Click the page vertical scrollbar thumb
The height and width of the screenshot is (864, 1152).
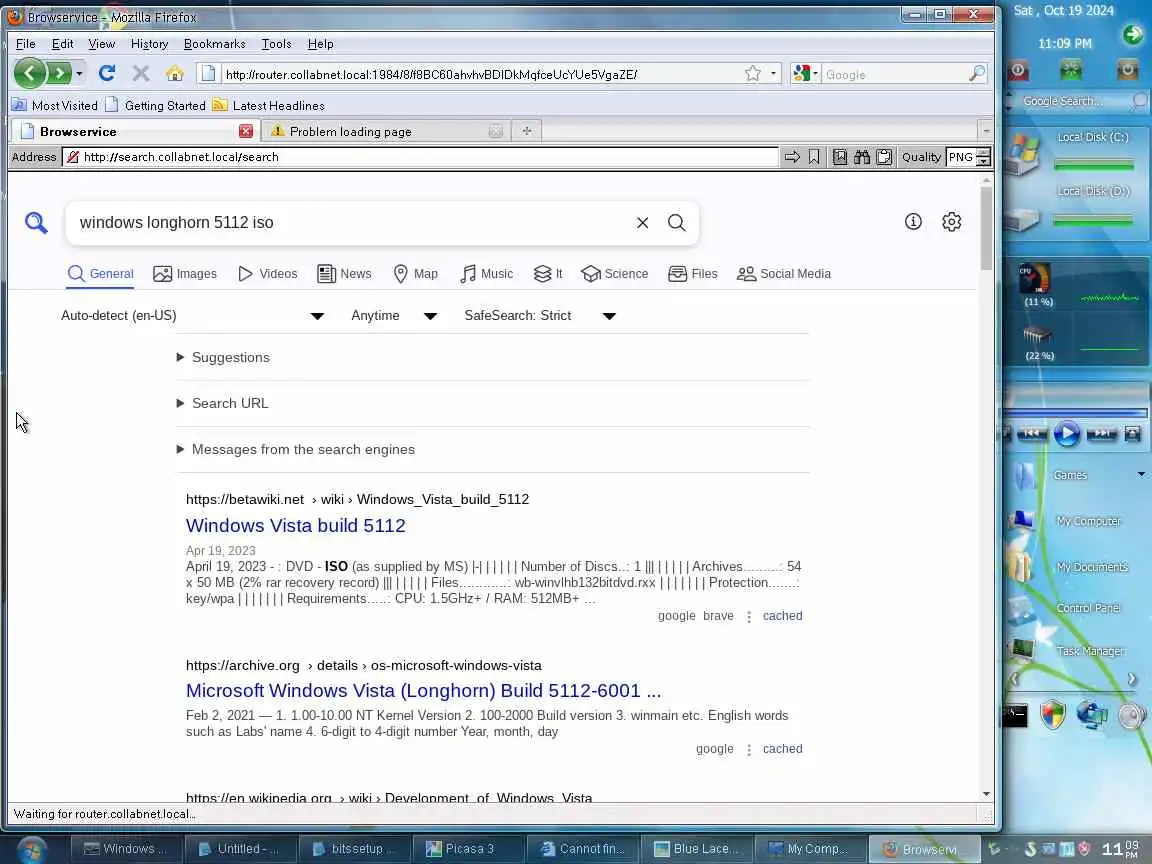pyautogui.click(x=986, y=228)
